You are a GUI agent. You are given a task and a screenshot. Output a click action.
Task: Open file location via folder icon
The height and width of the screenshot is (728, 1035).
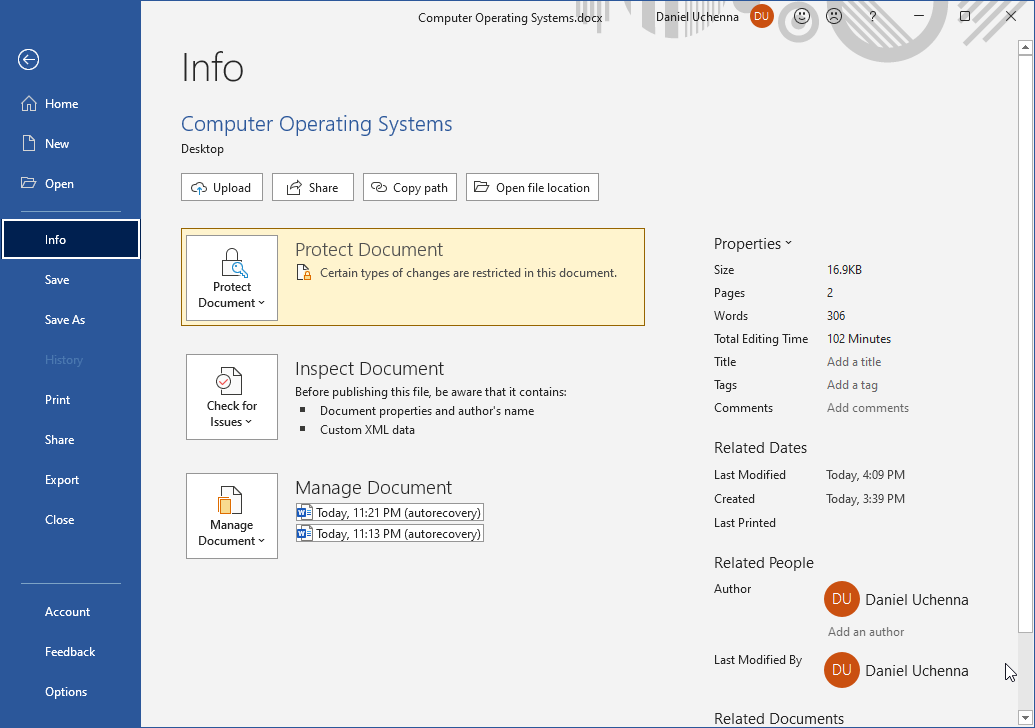482,187
